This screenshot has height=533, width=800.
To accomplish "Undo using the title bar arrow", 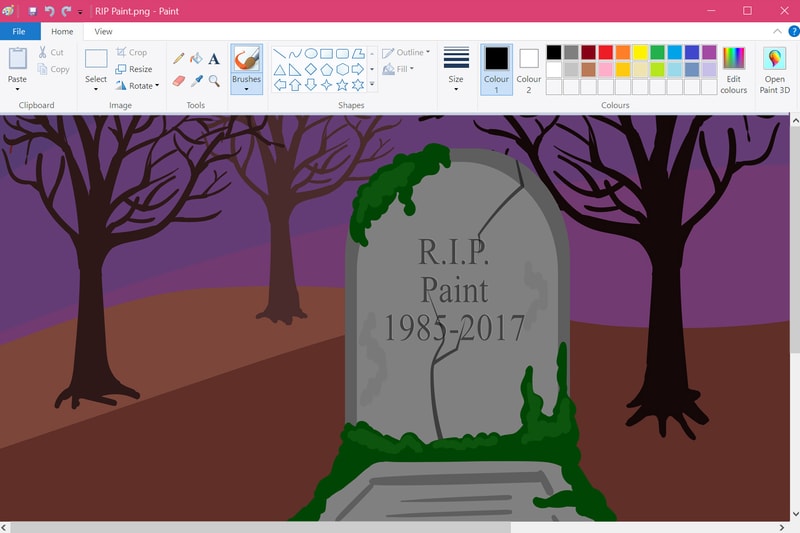I will point(49,11).
